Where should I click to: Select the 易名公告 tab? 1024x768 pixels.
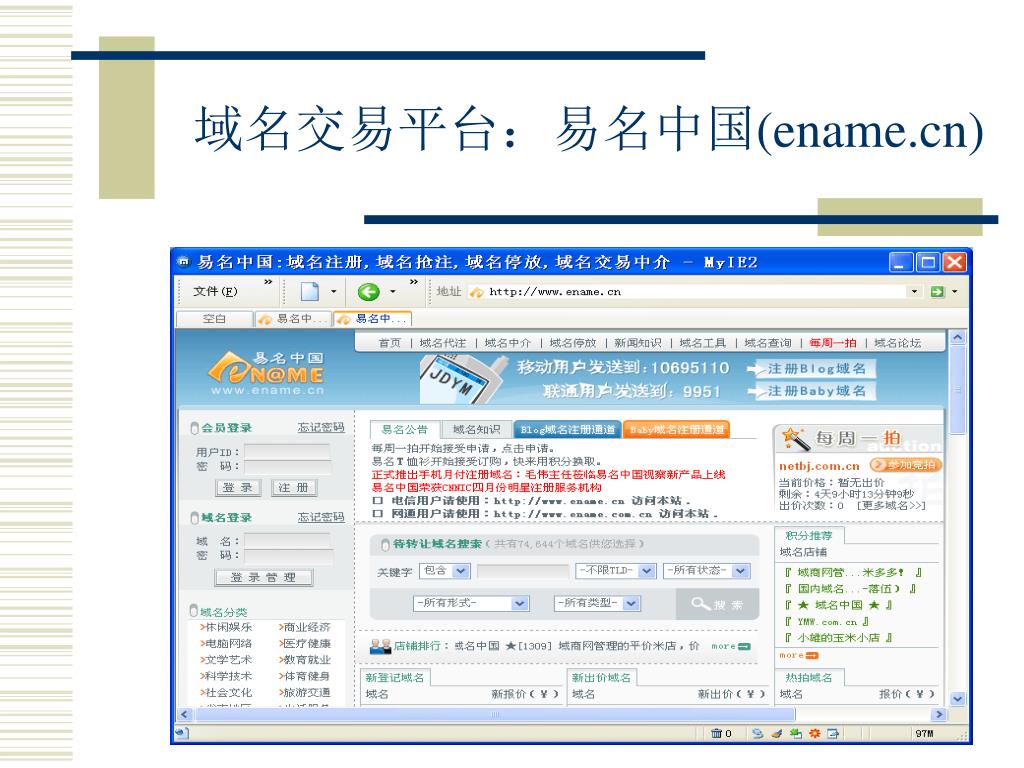405,429
